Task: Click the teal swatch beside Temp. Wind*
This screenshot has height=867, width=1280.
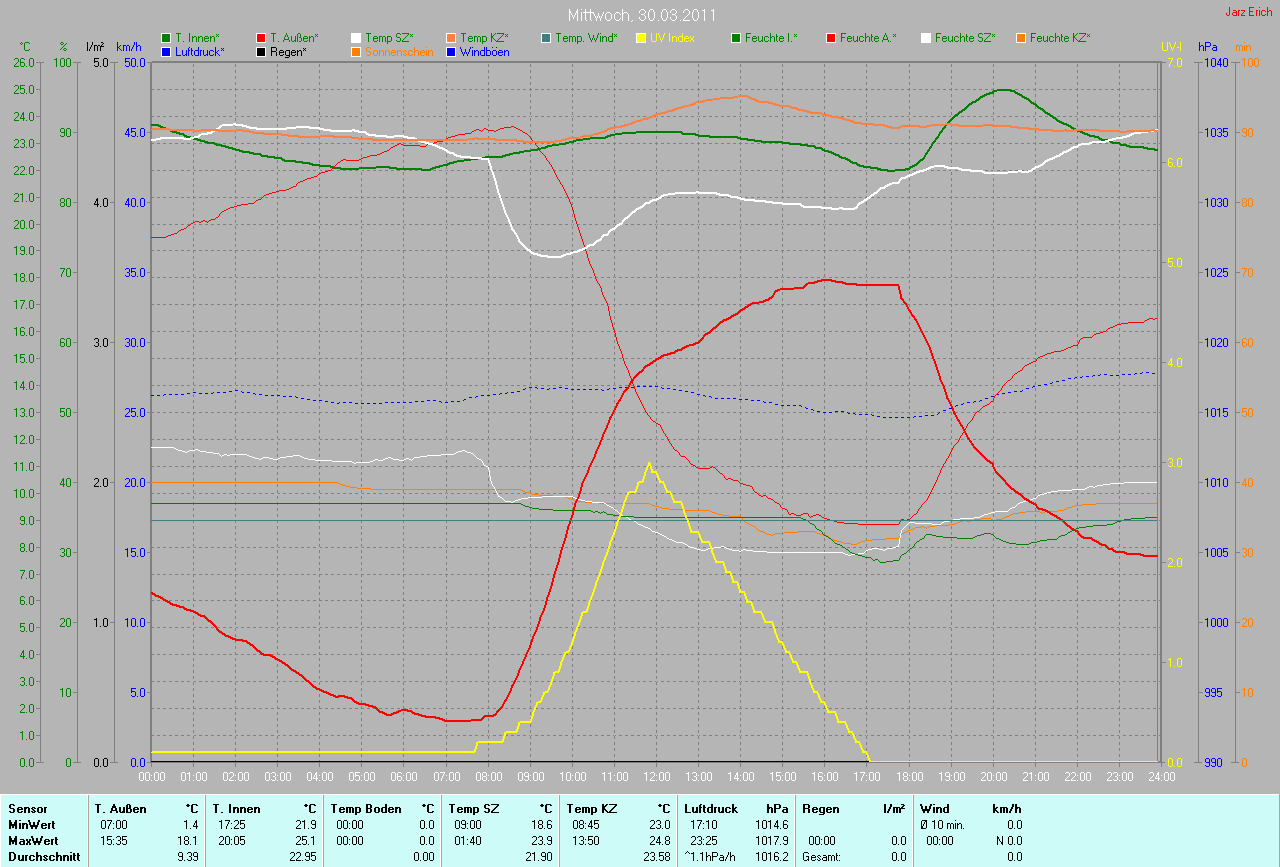Action: pos(546,38)
